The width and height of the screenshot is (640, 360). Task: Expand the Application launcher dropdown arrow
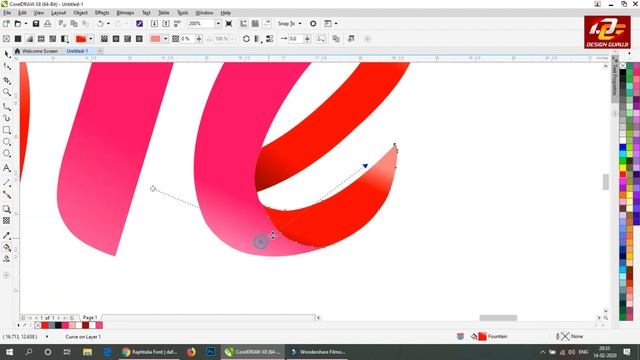pyautogui.click(x=336, y=24)
